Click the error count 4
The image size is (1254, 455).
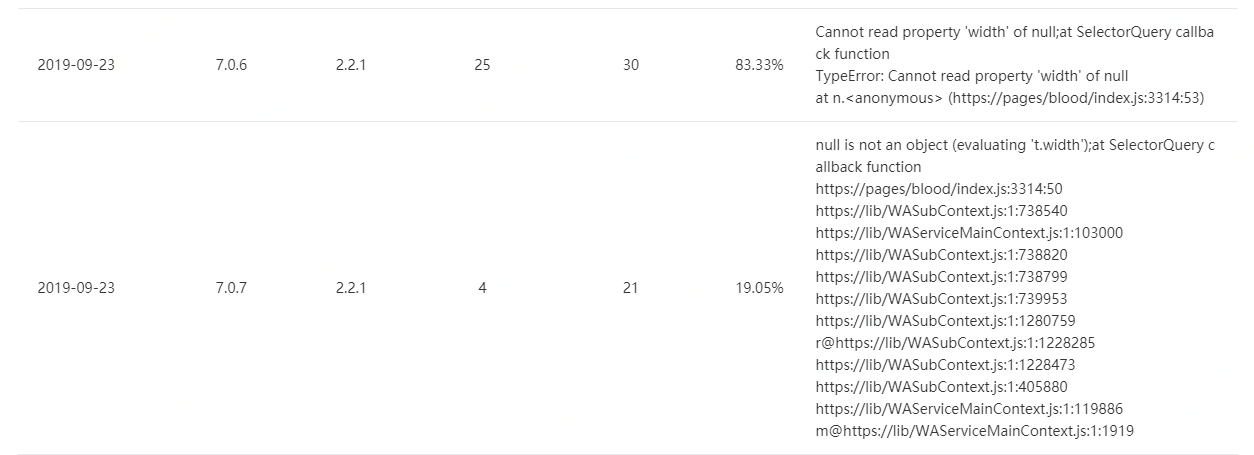coord(482,288)
